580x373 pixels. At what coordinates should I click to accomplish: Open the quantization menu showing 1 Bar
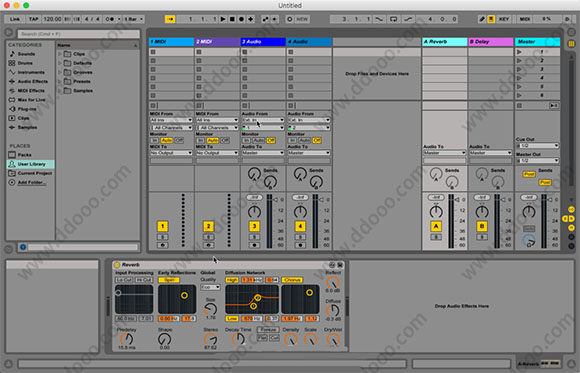click(134, 19)
